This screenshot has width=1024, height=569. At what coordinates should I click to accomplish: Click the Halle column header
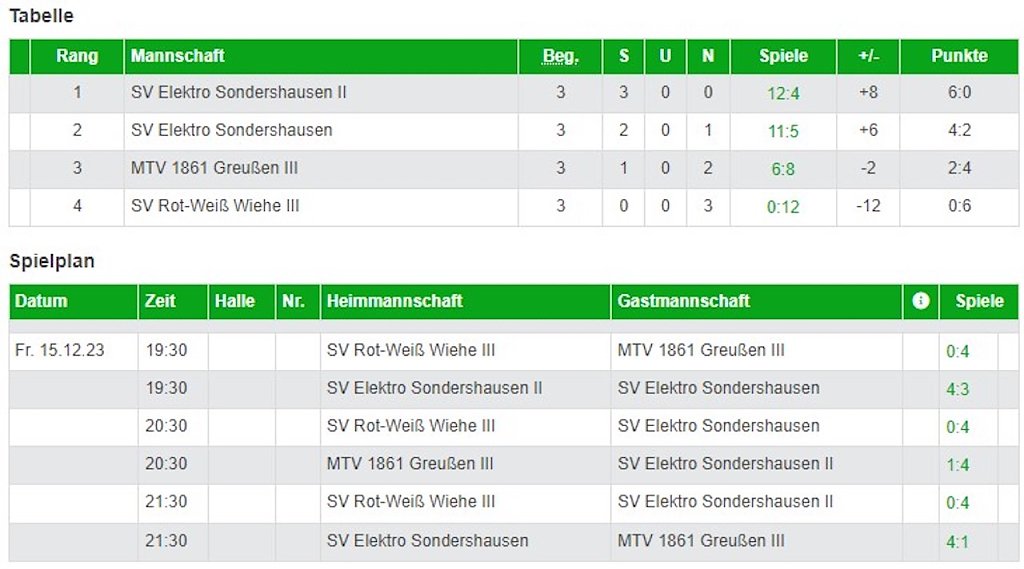[x=235, y=301]
